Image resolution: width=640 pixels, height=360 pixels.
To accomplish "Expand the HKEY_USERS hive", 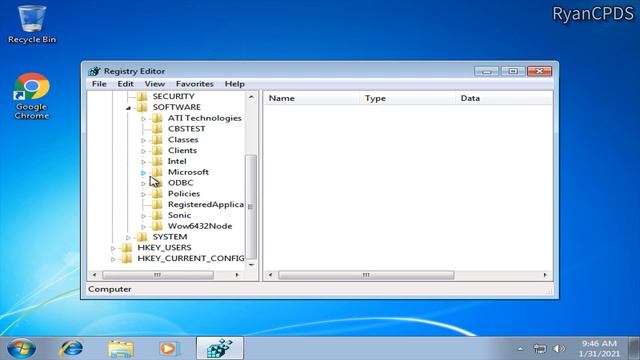I will pos(113,248).
